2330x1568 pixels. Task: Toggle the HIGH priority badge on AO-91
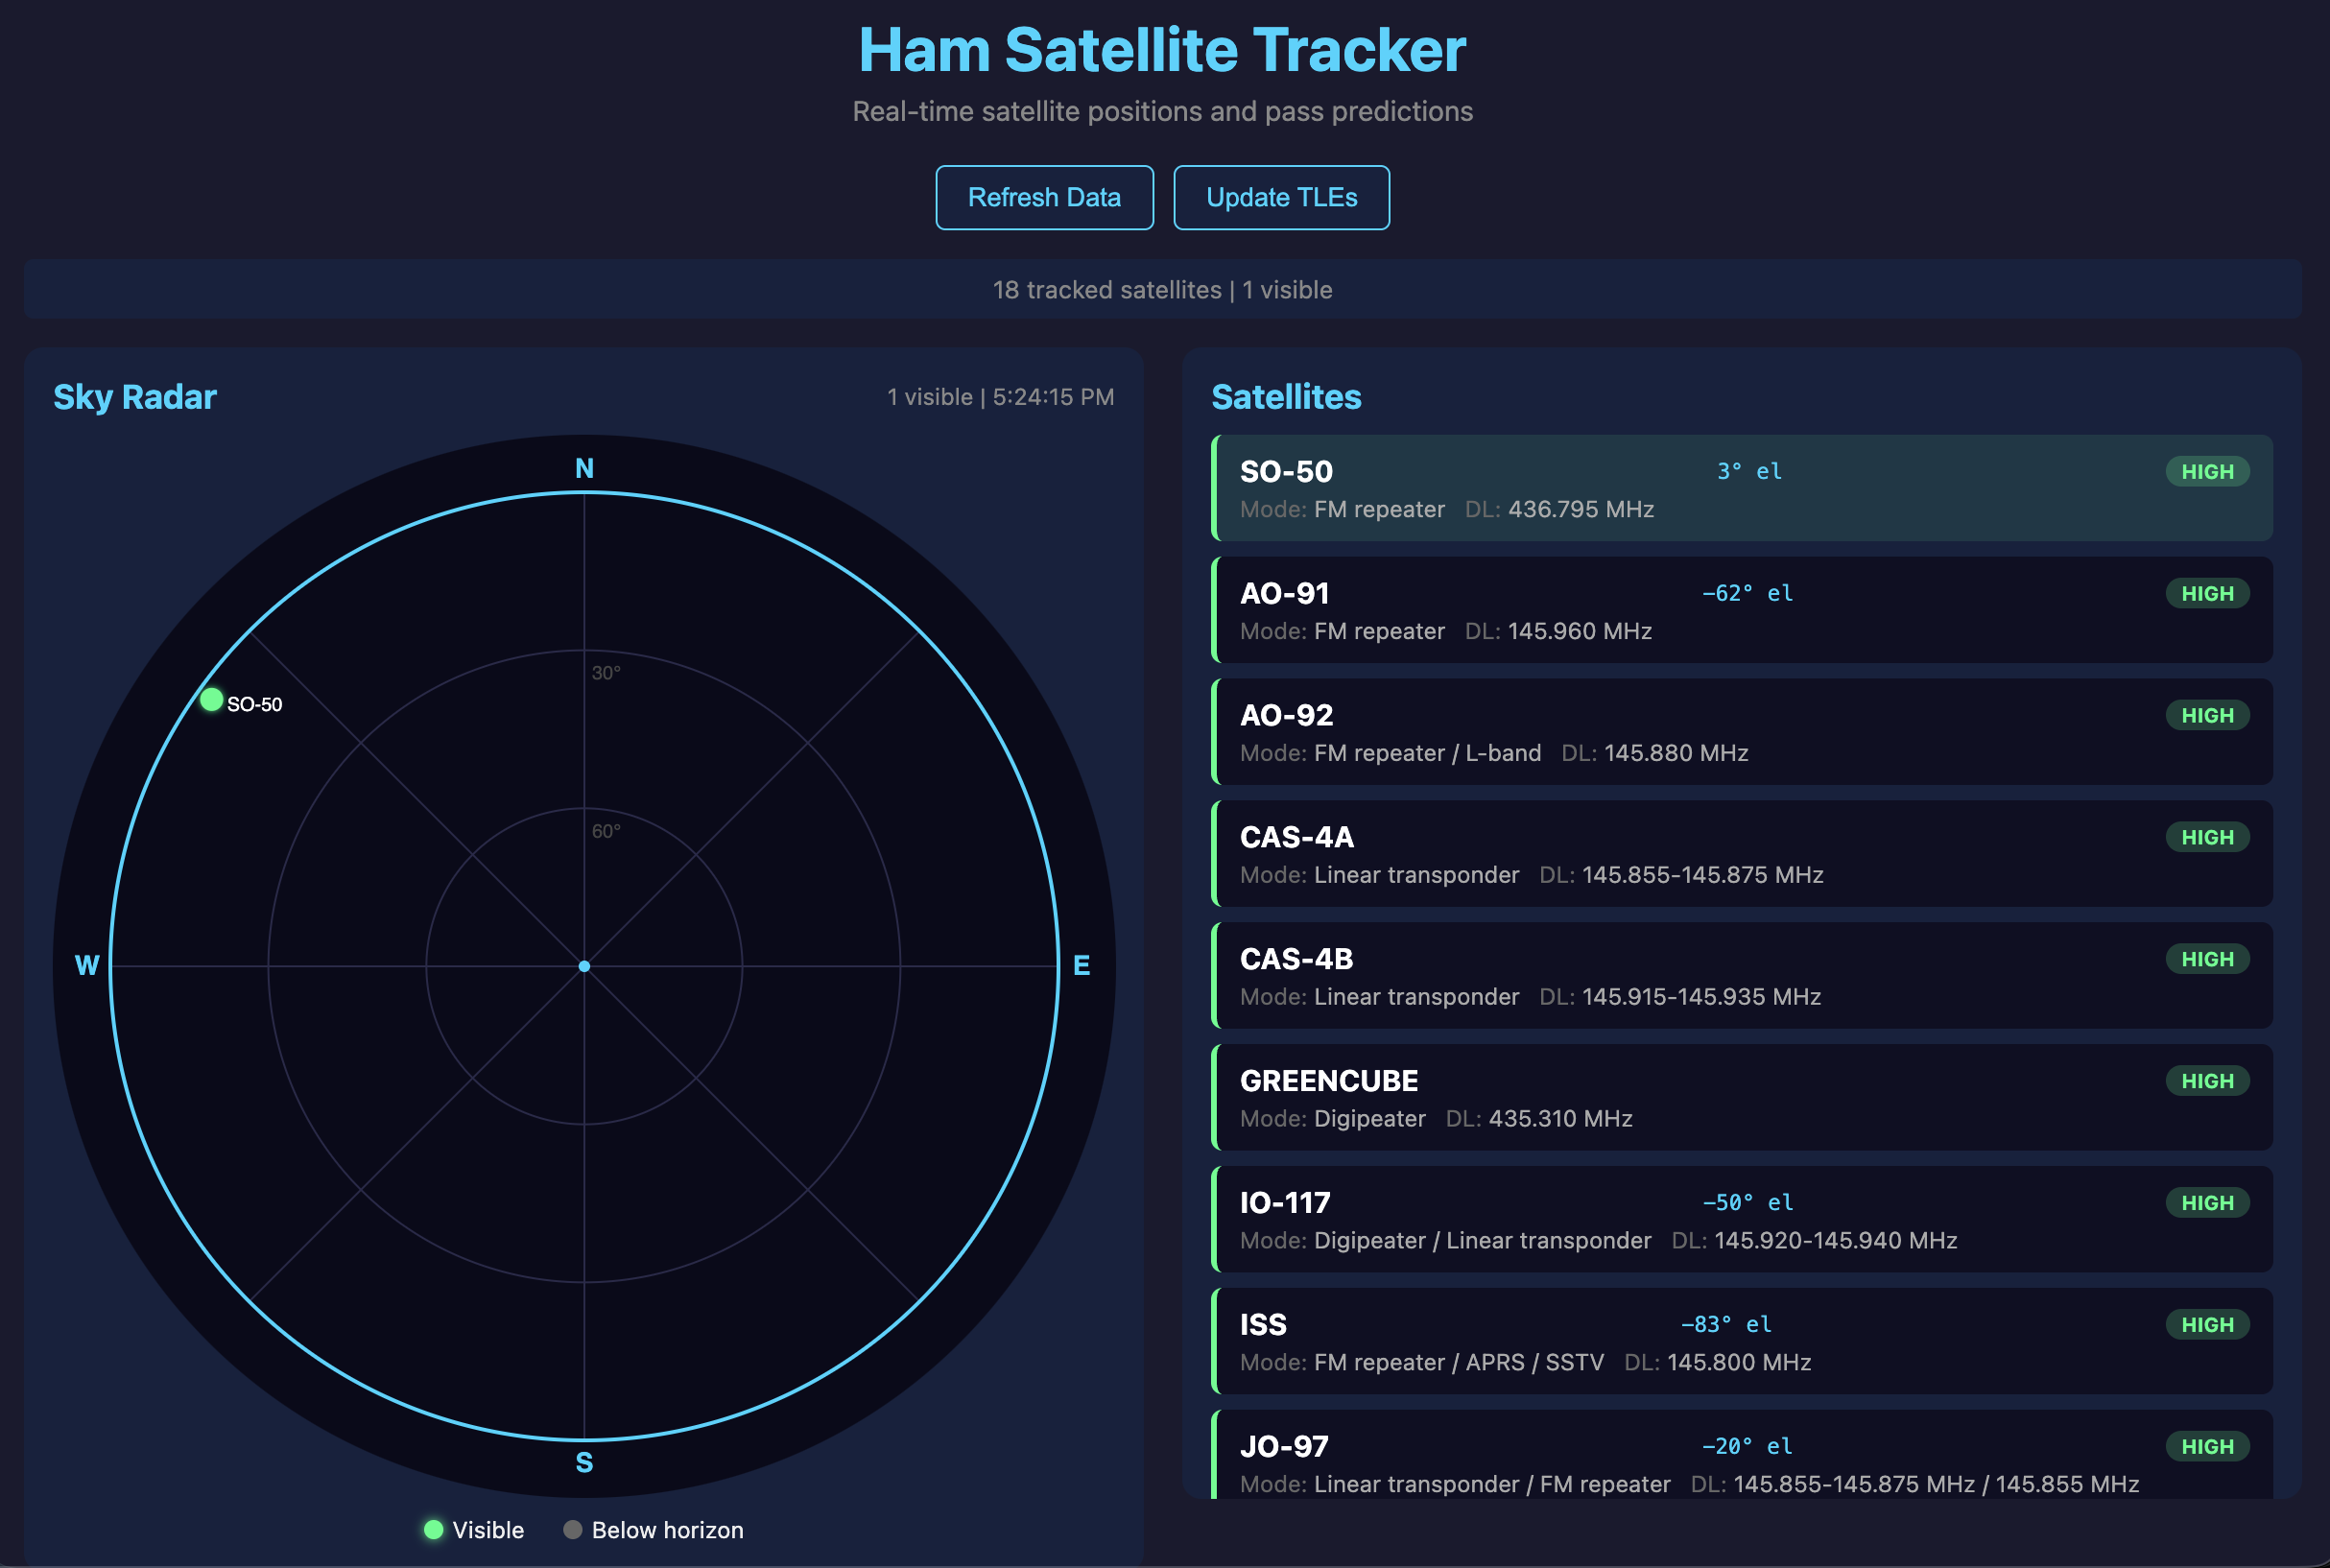point(2208,593)
